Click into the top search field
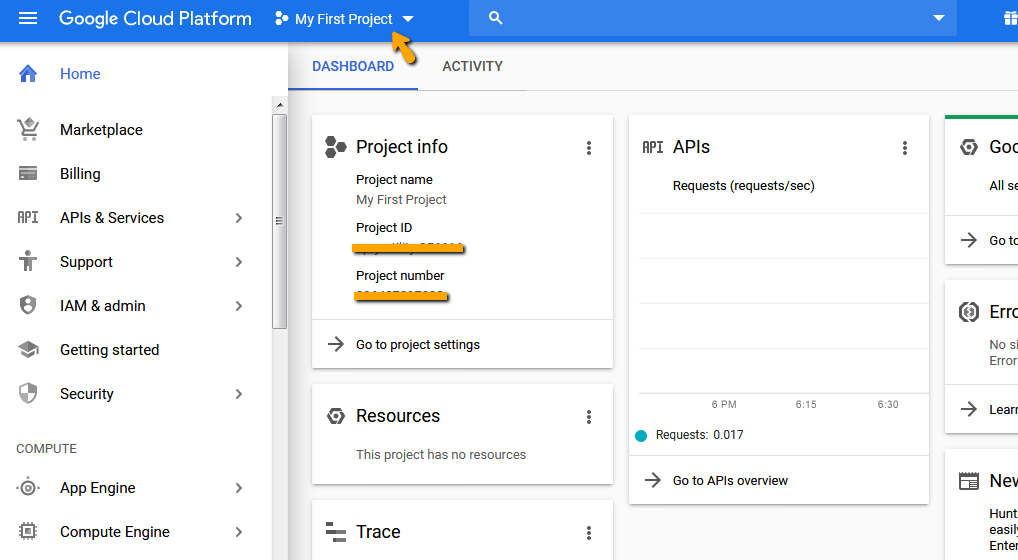This screenshot has width=1018, height=560. pos(712,18)
